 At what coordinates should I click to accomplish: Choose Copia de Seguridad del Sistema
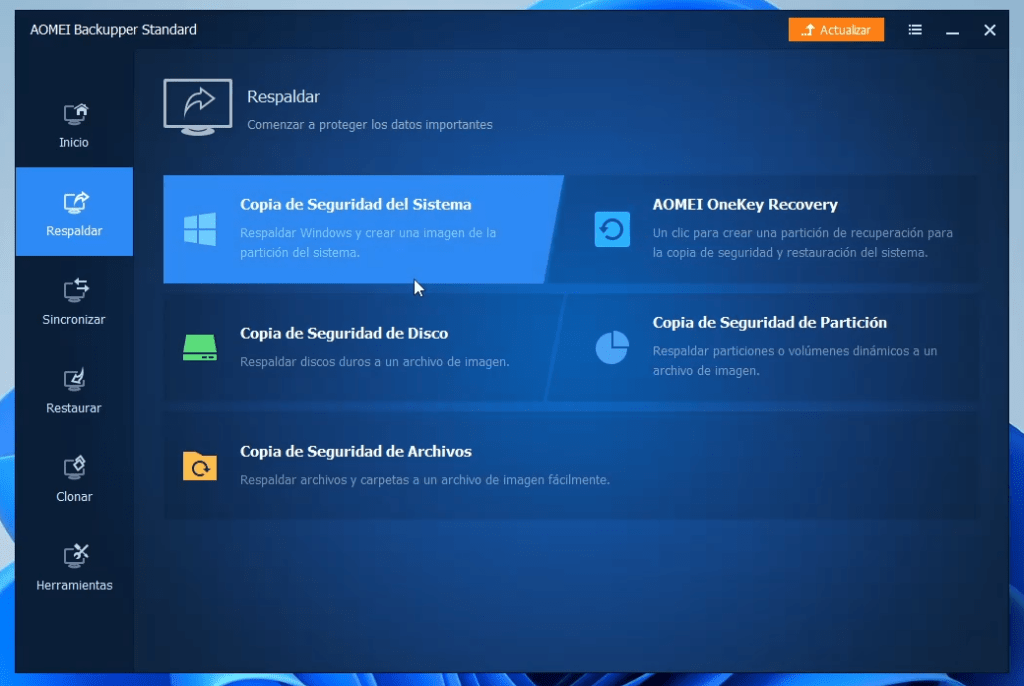point(355,205)
